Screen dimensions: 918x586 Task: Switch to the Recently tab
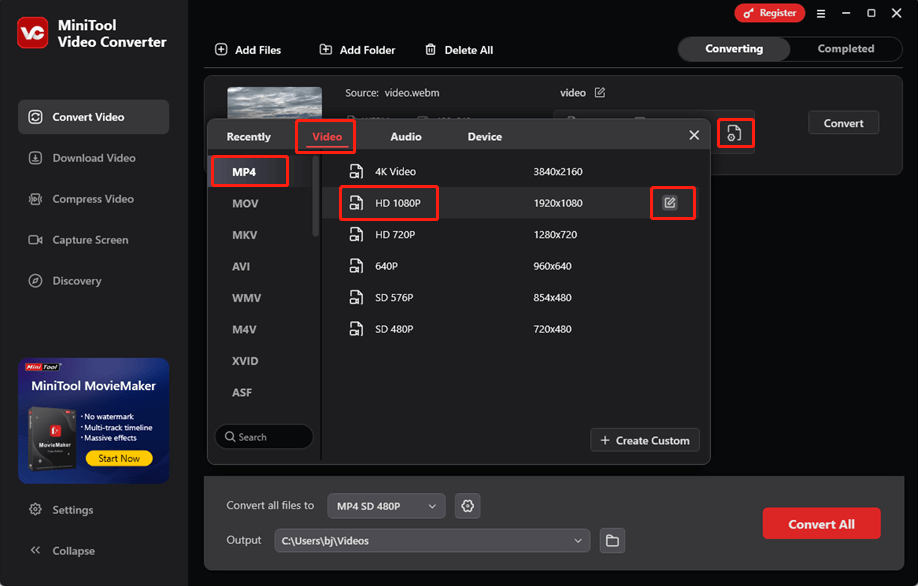tap(249, 136)
